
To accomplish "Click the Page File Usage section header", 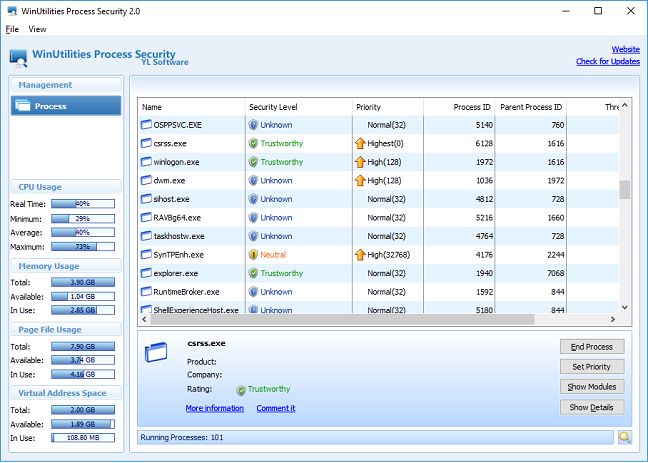I will tap(66, 330).
